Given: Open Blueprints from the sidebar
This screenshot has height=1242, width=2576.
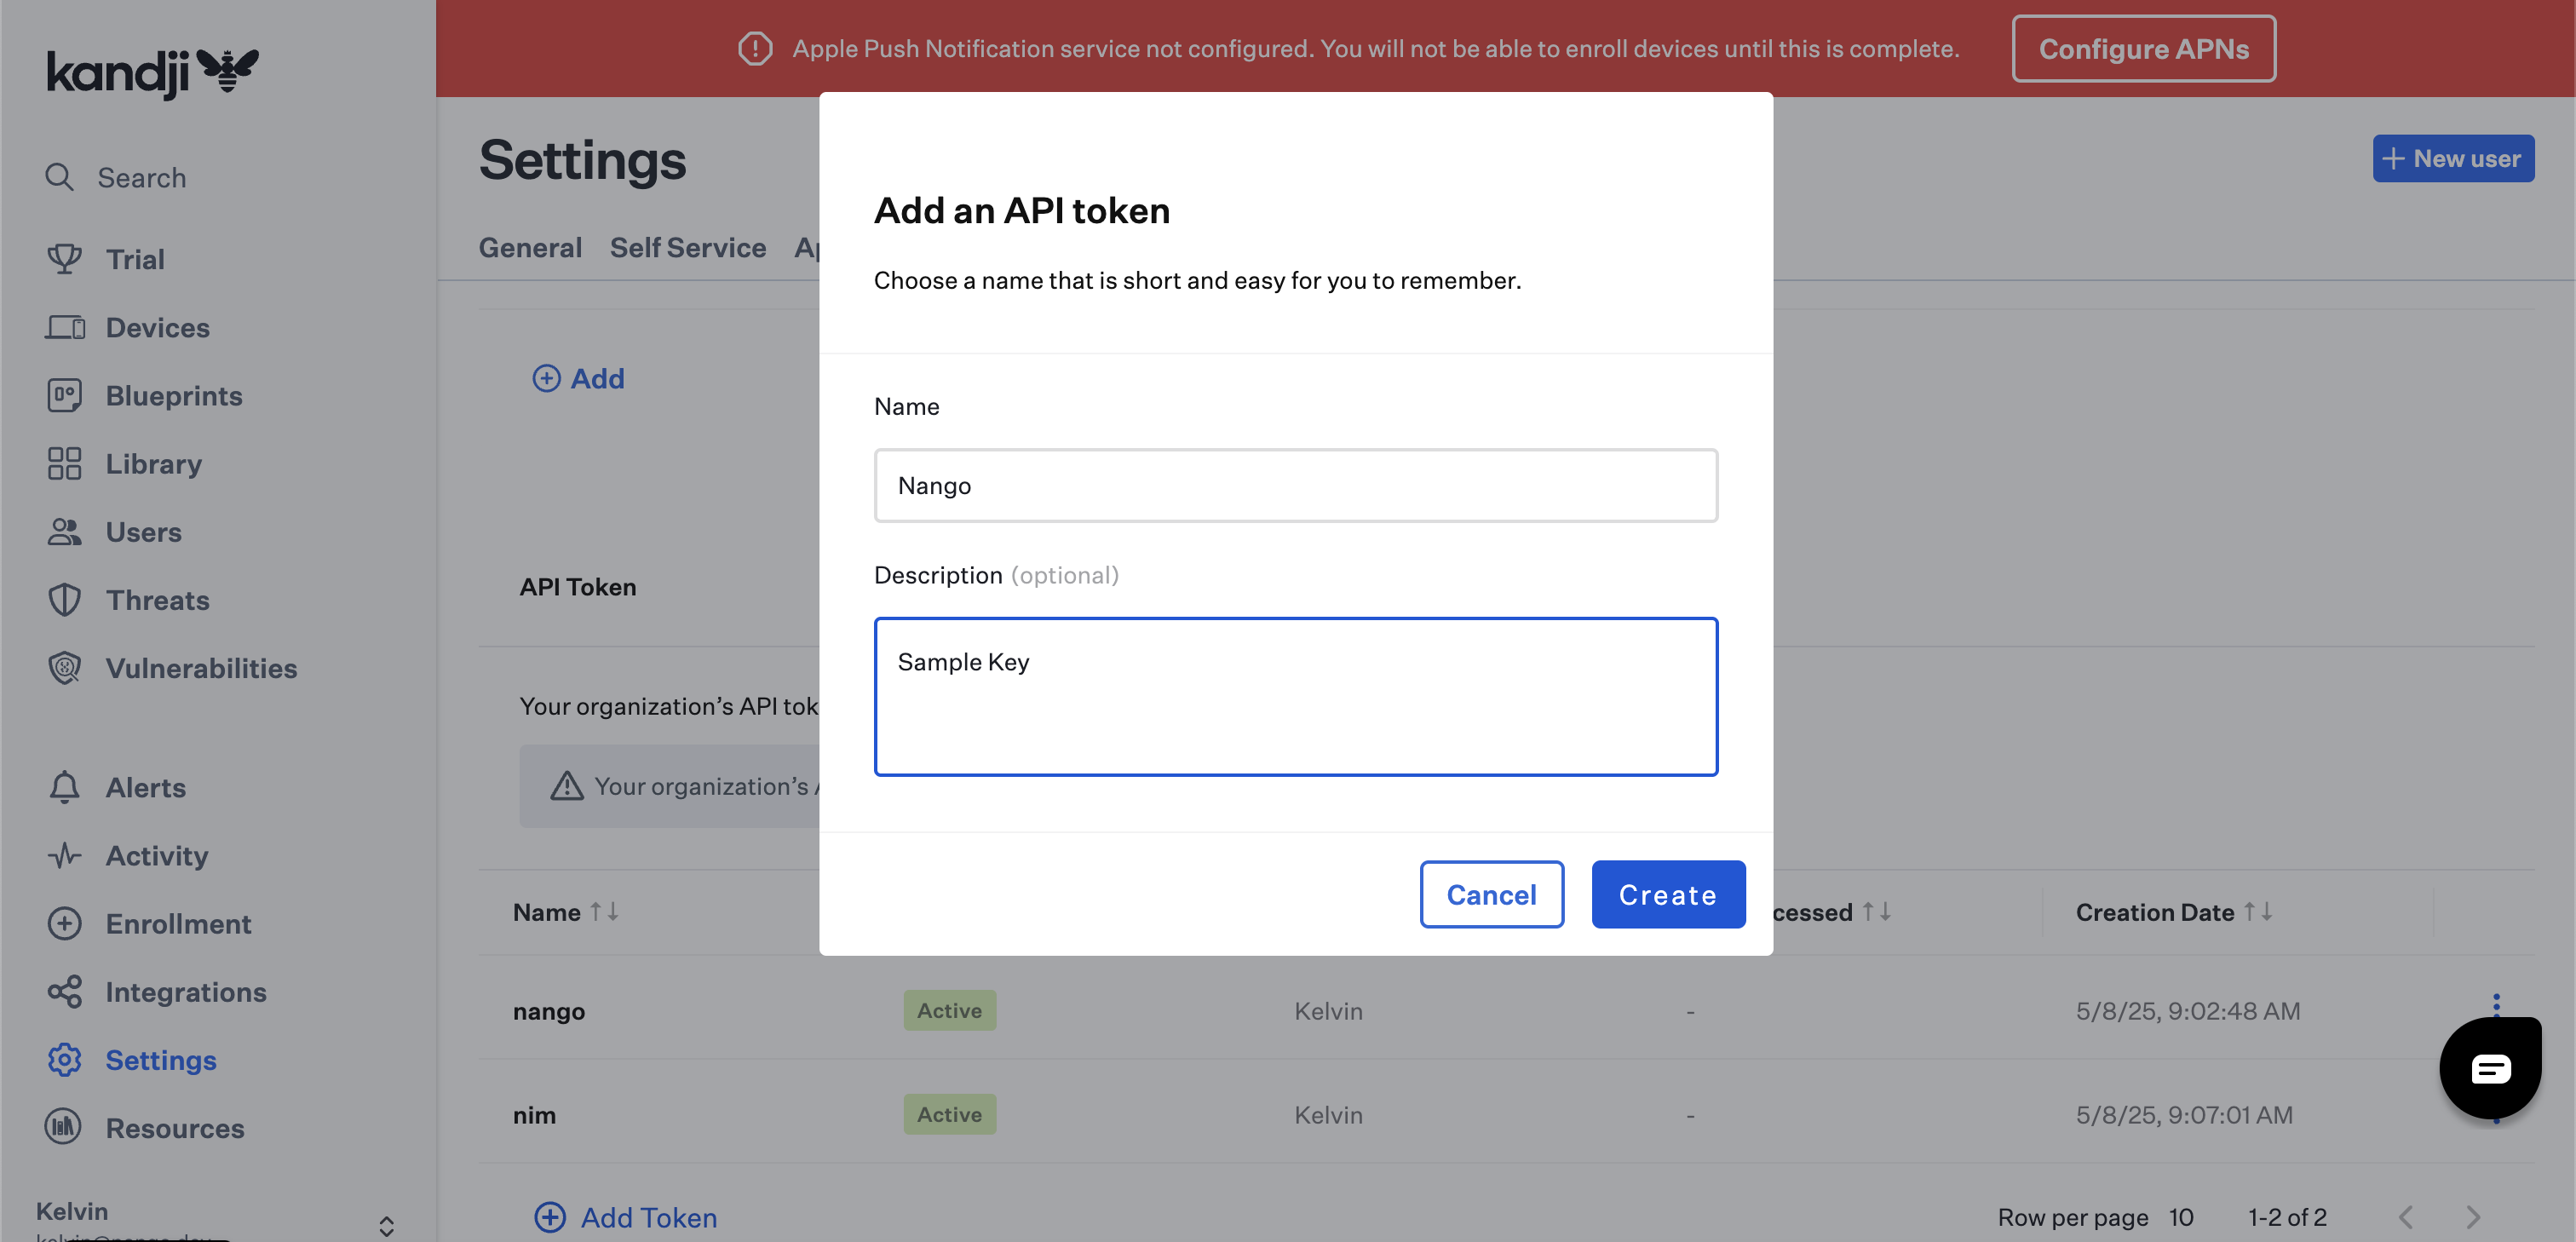Looking at the screenshot, I should click(x=173, y=396).
